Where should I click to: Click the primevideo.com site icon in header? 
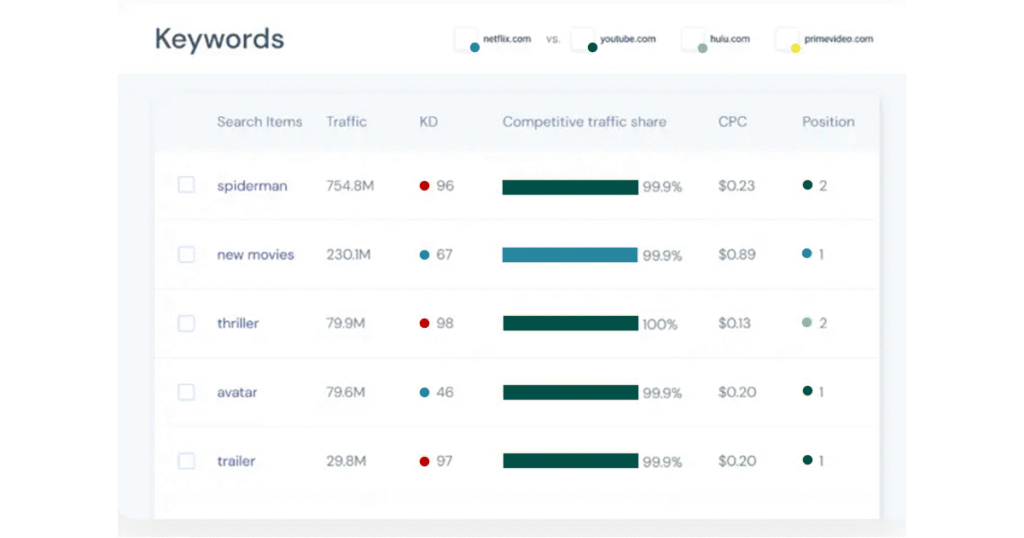point(788,40)
